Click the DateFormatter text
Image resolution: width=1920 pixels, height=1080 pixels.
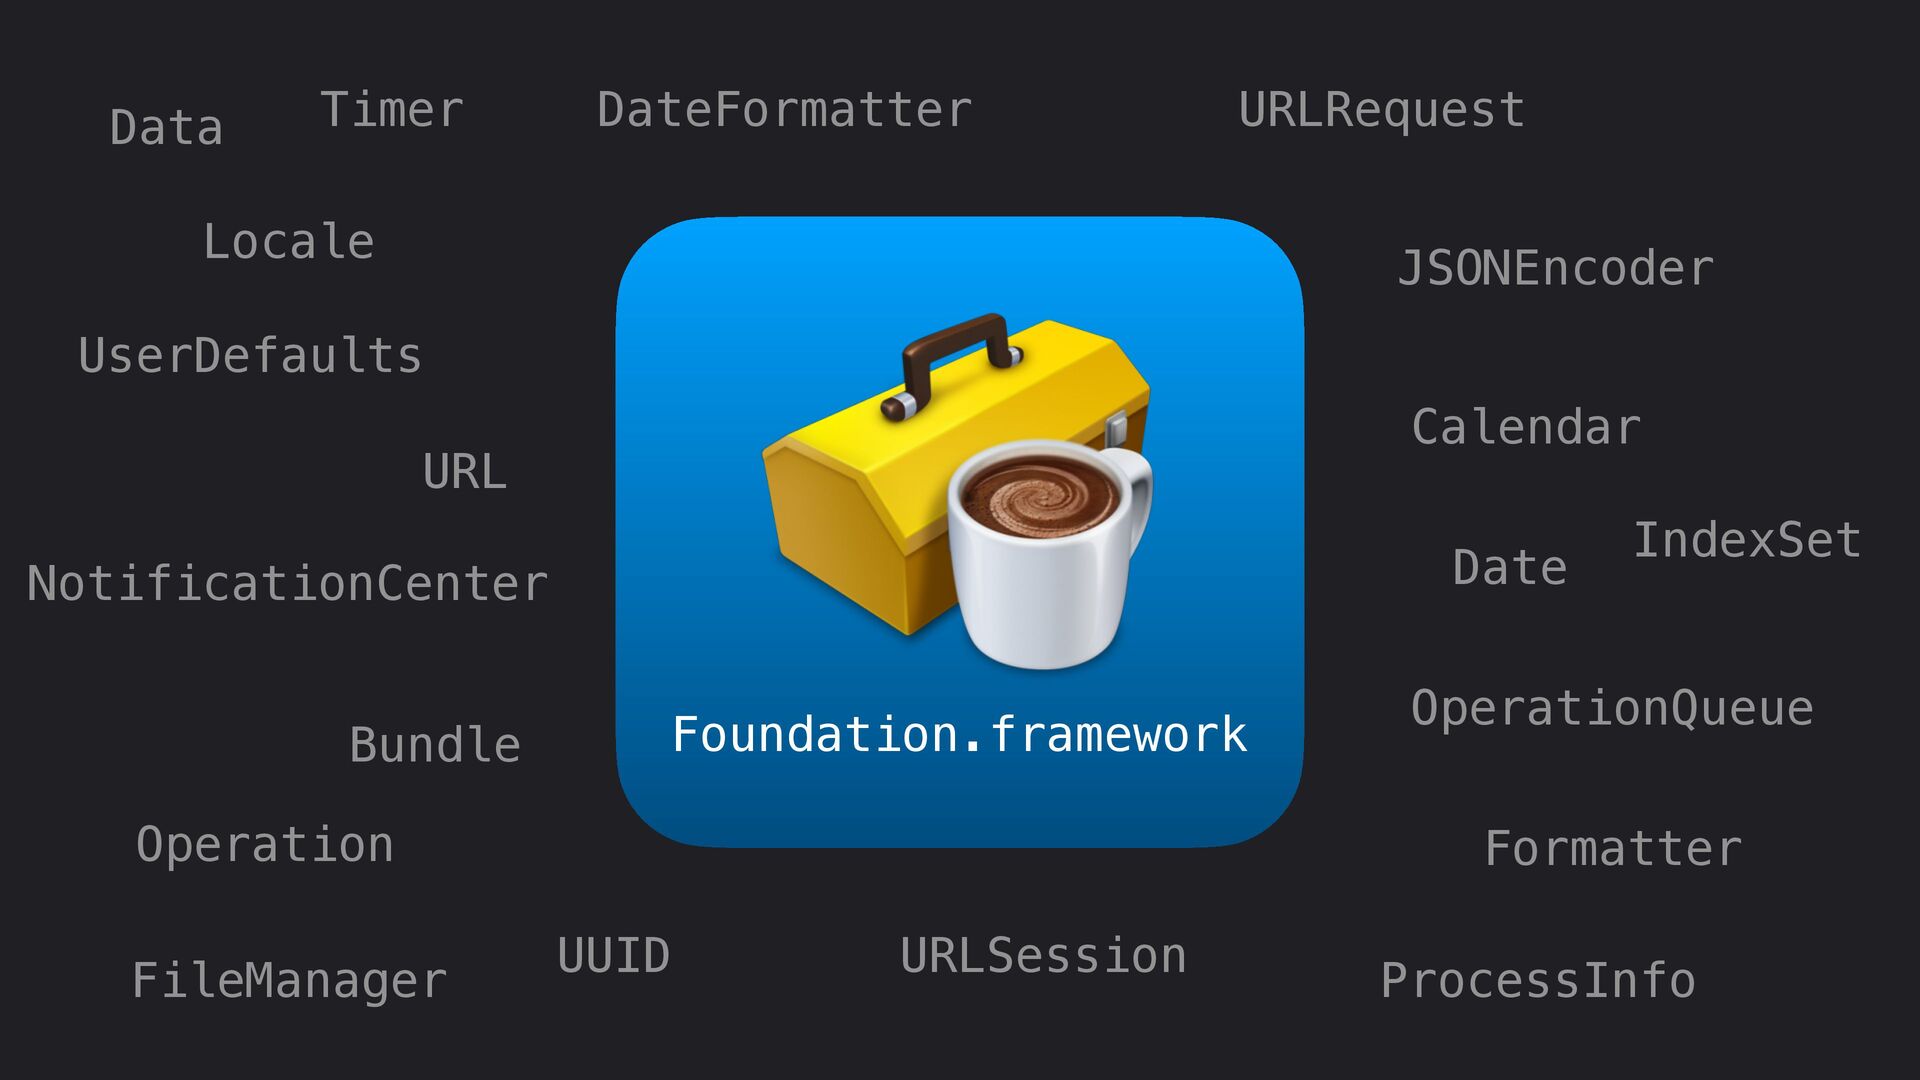(x=784, y=110)
